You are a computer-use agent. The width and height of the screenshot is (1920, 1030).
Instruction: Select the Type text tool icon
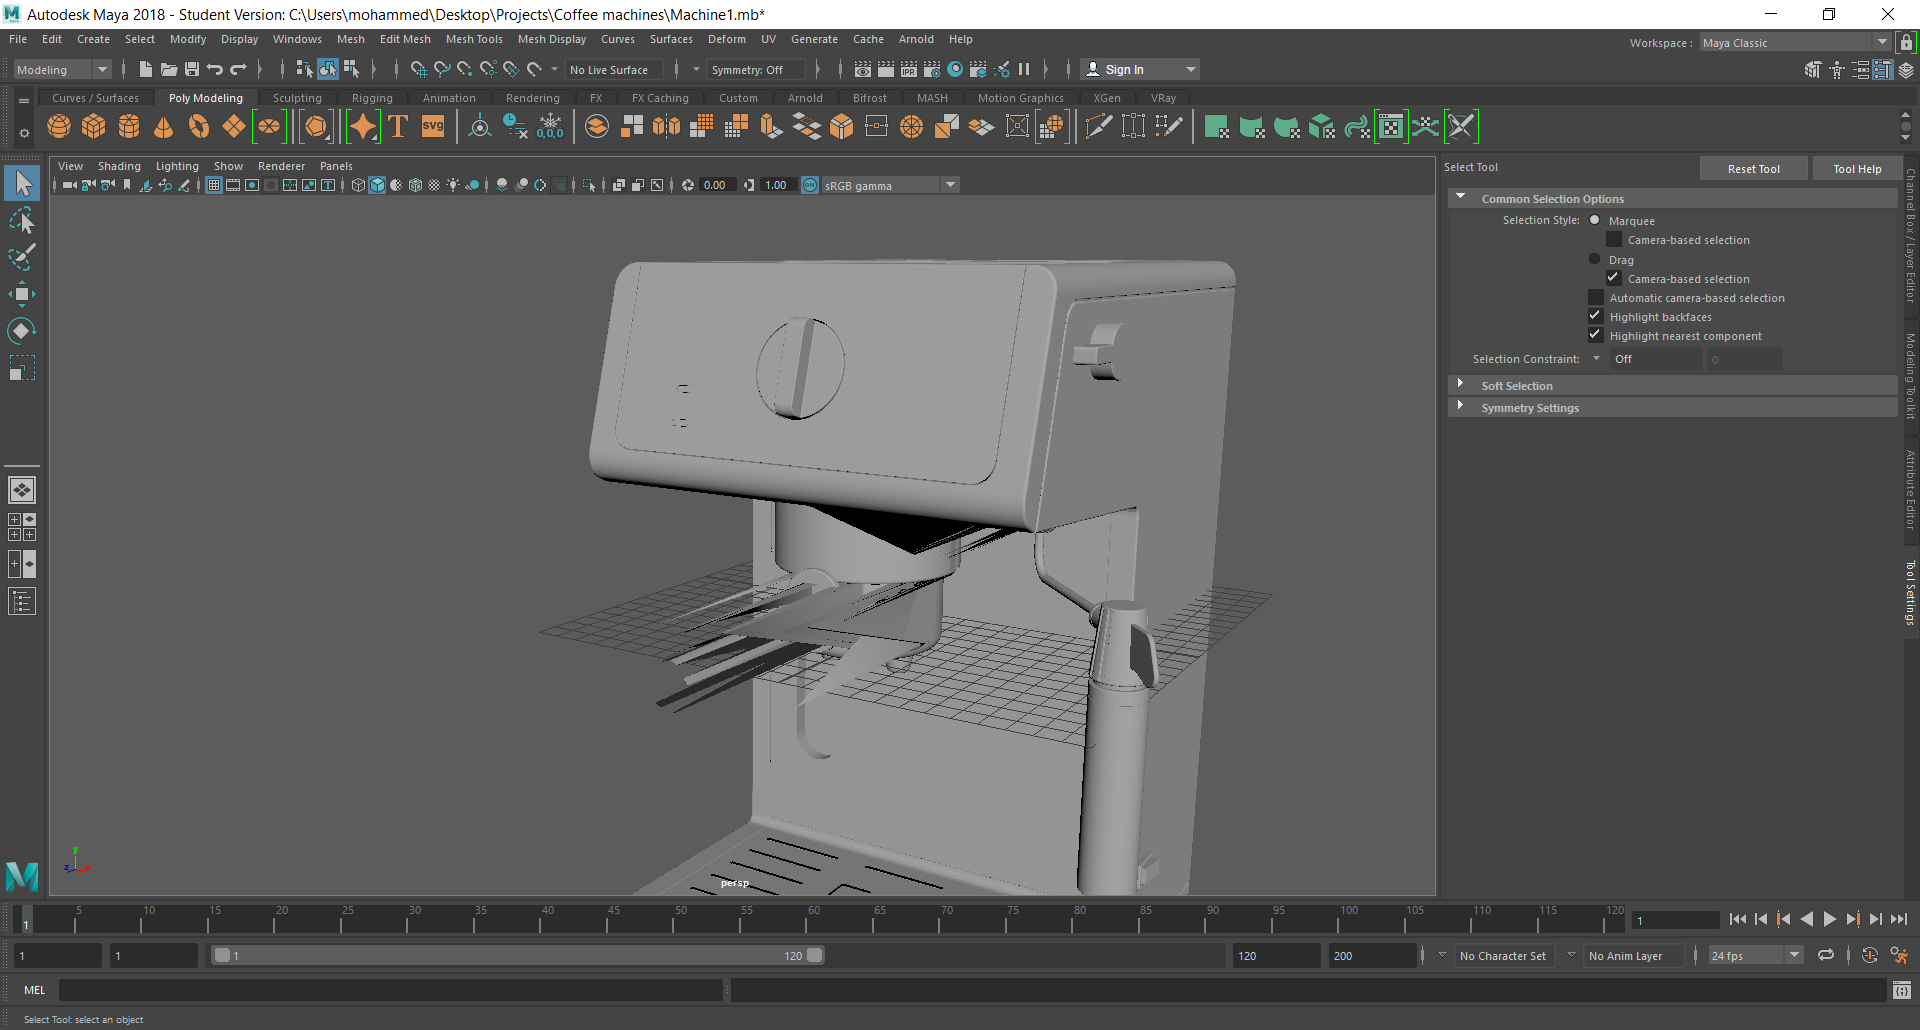tap(398, 127)
